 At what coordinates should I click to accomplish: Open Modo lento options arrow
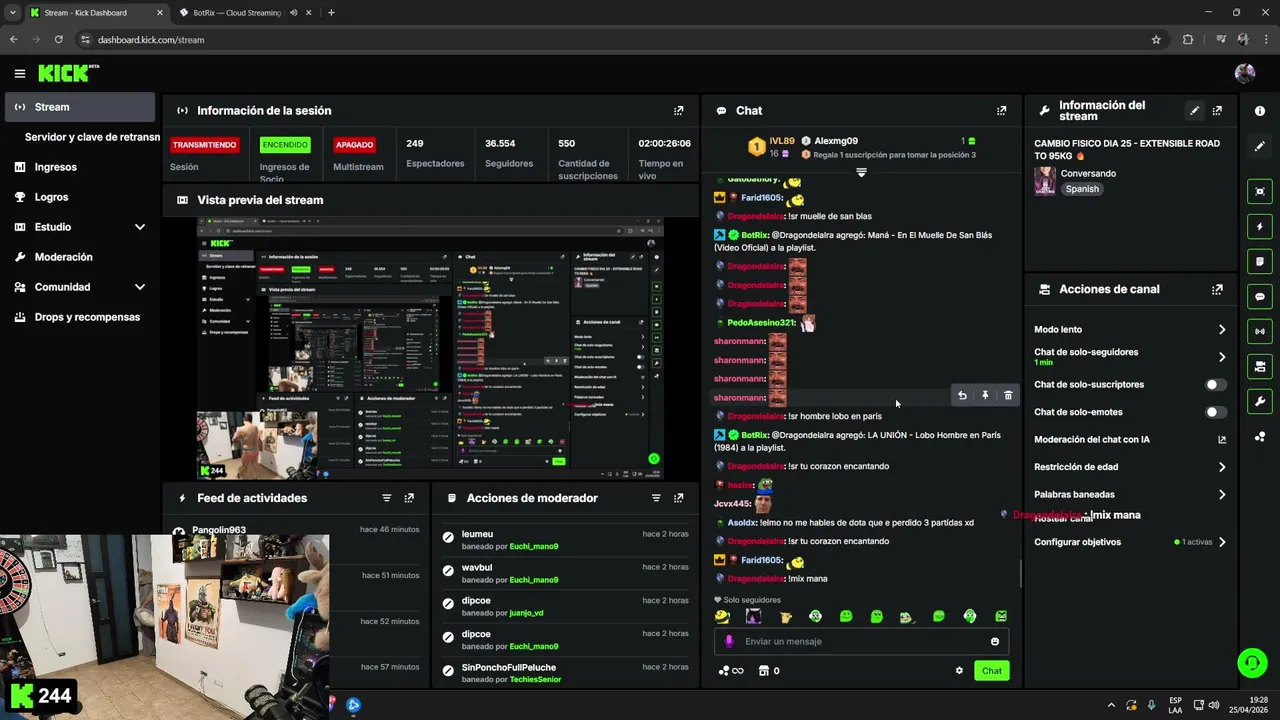[x=1221, y=330]
